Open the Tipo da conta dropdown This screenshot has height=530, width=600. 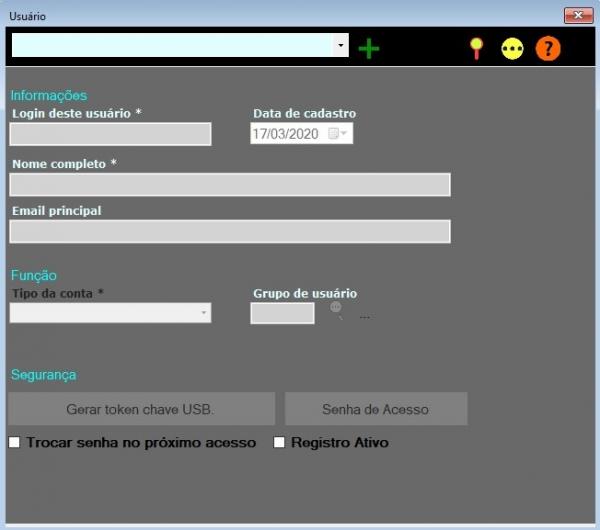point(204,313)
